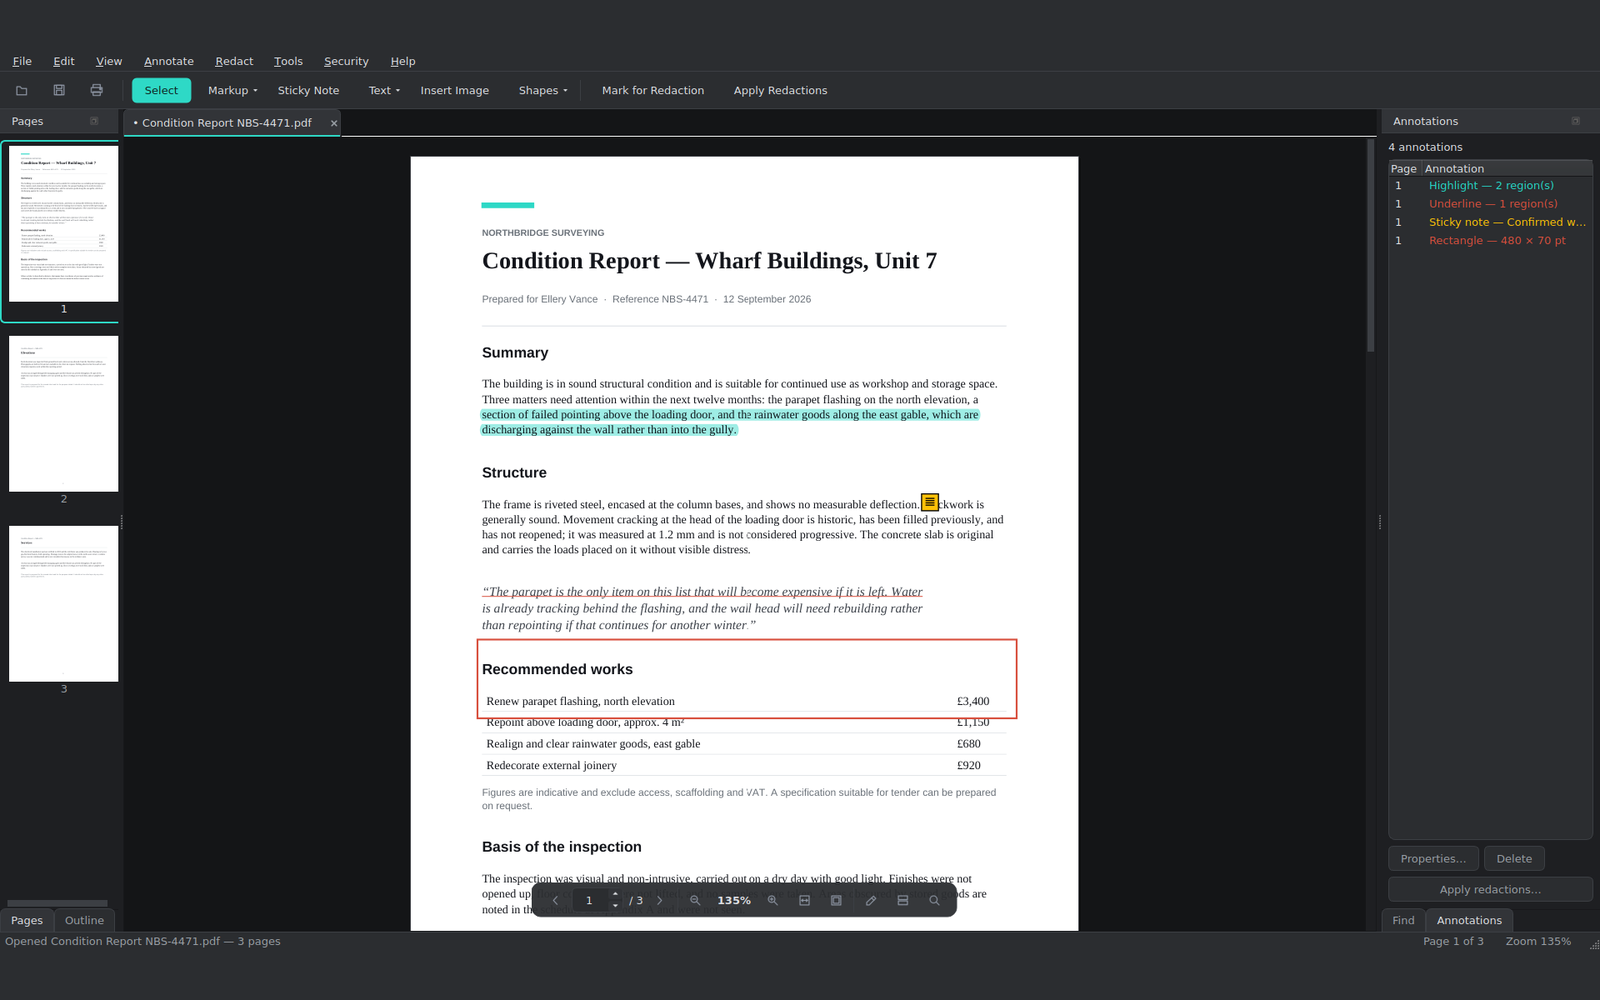Viewport: 1600px width, 1000px height.
Task: Click the pencil annotate icon
Action: 871,901
